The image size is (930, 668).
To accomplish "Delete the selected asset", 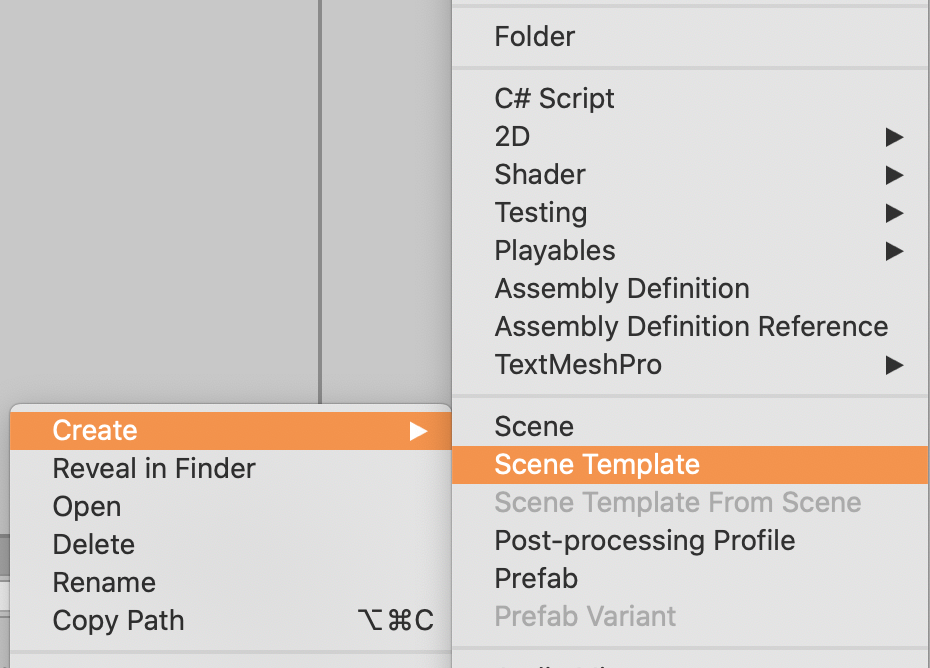I will tap(93, 544).
